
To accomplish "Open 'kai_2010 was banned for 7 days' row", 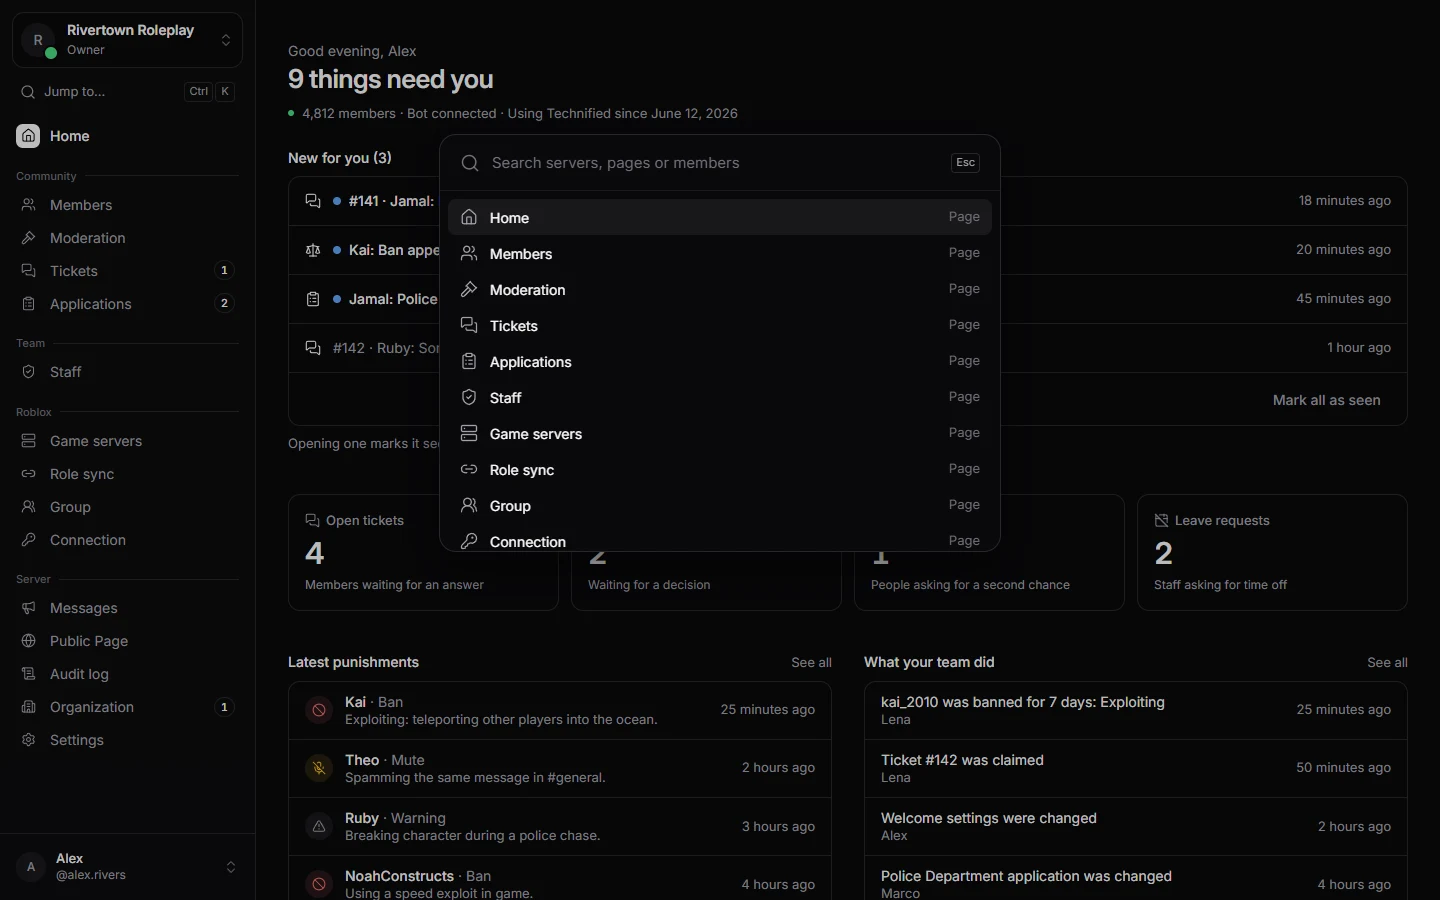I will pos(1136,710).
